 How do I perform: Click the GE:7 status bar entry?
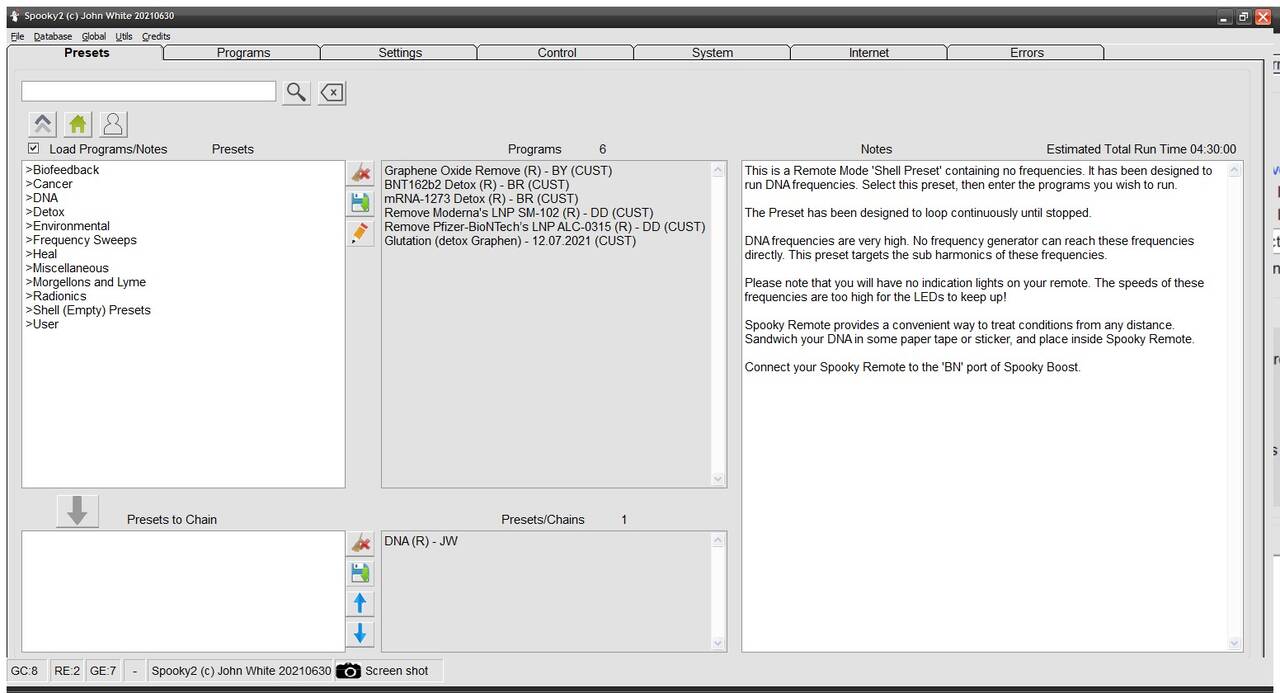[103, 671]
